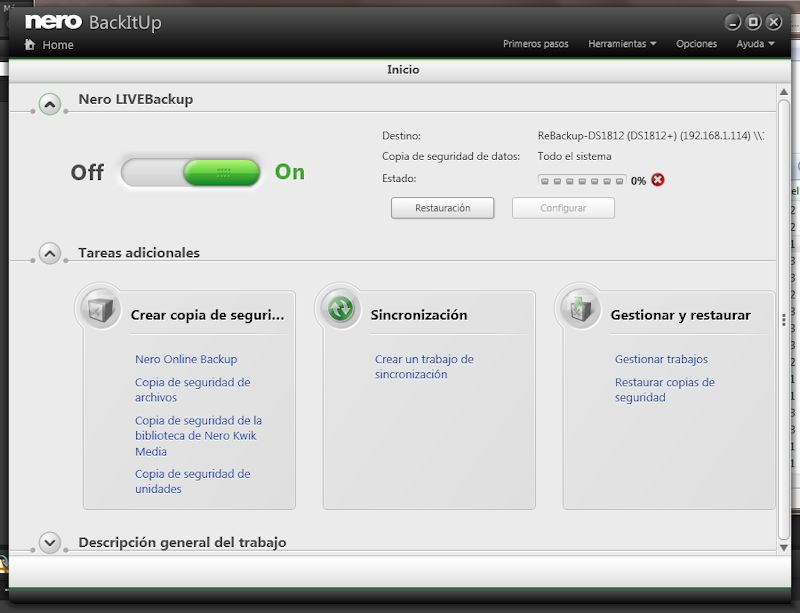Click the 0% status text

click(x=638, y=181)
